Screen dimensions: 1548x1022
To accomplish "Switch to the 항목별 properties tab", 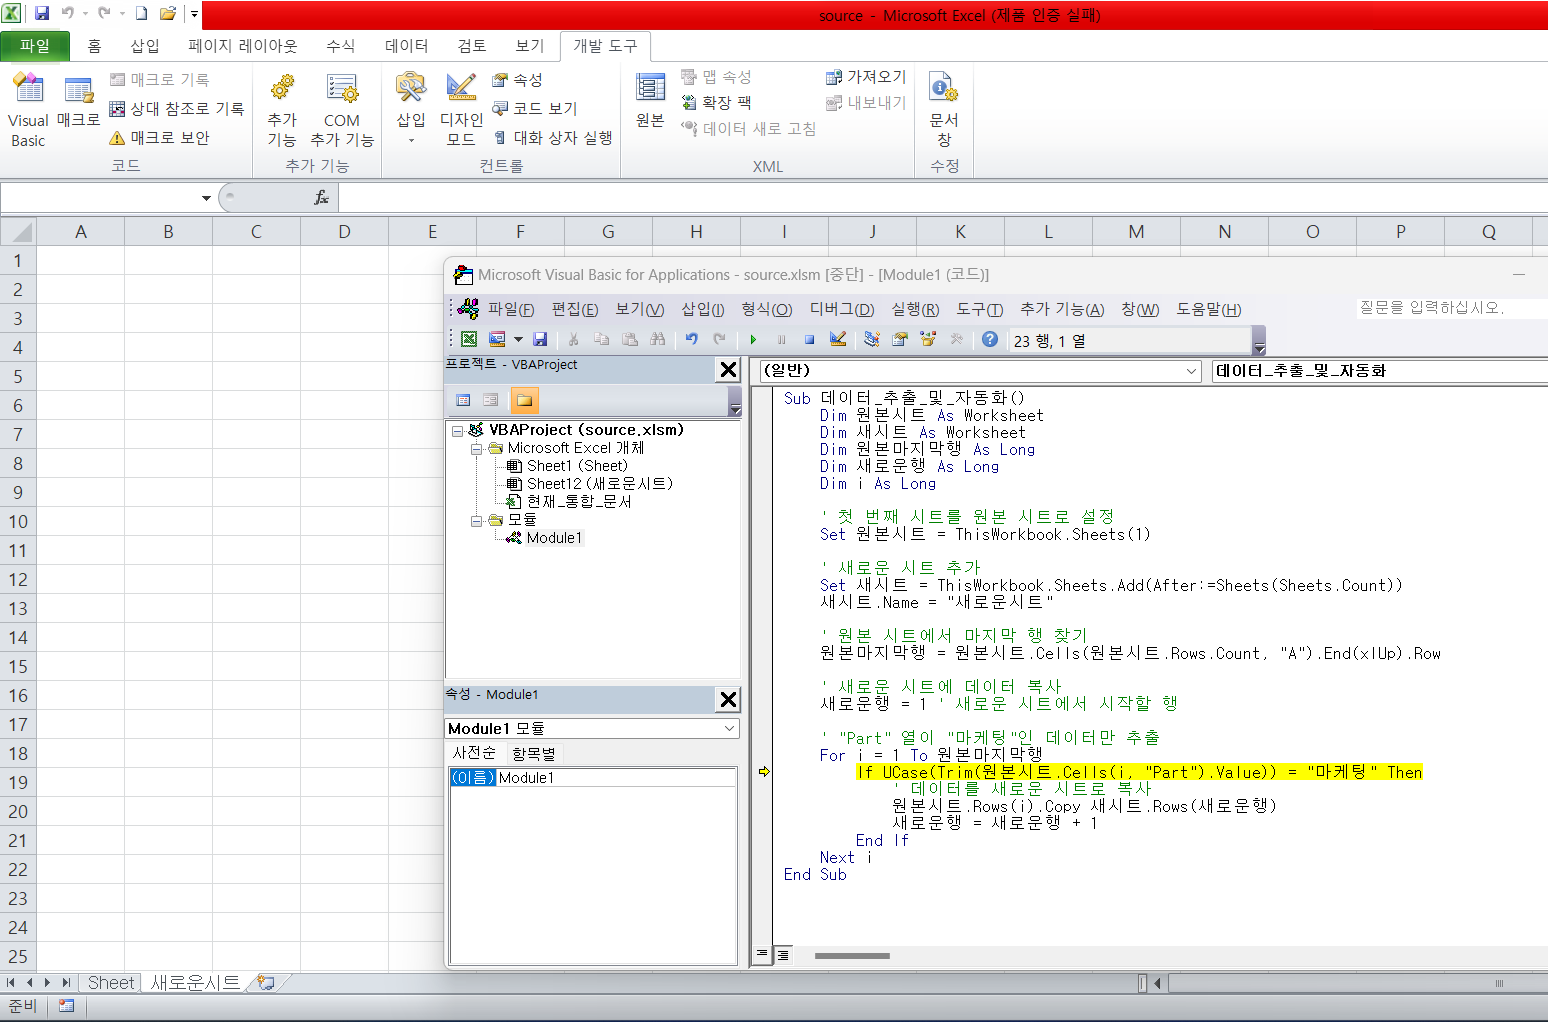I will click(534, 754).
